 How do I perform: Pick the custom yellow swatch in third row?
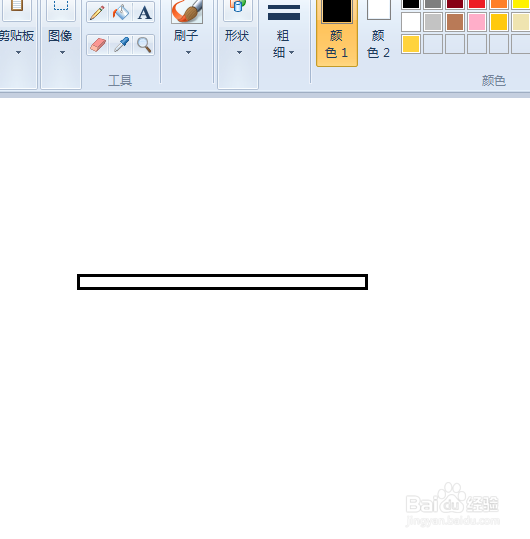pos(411,44)
